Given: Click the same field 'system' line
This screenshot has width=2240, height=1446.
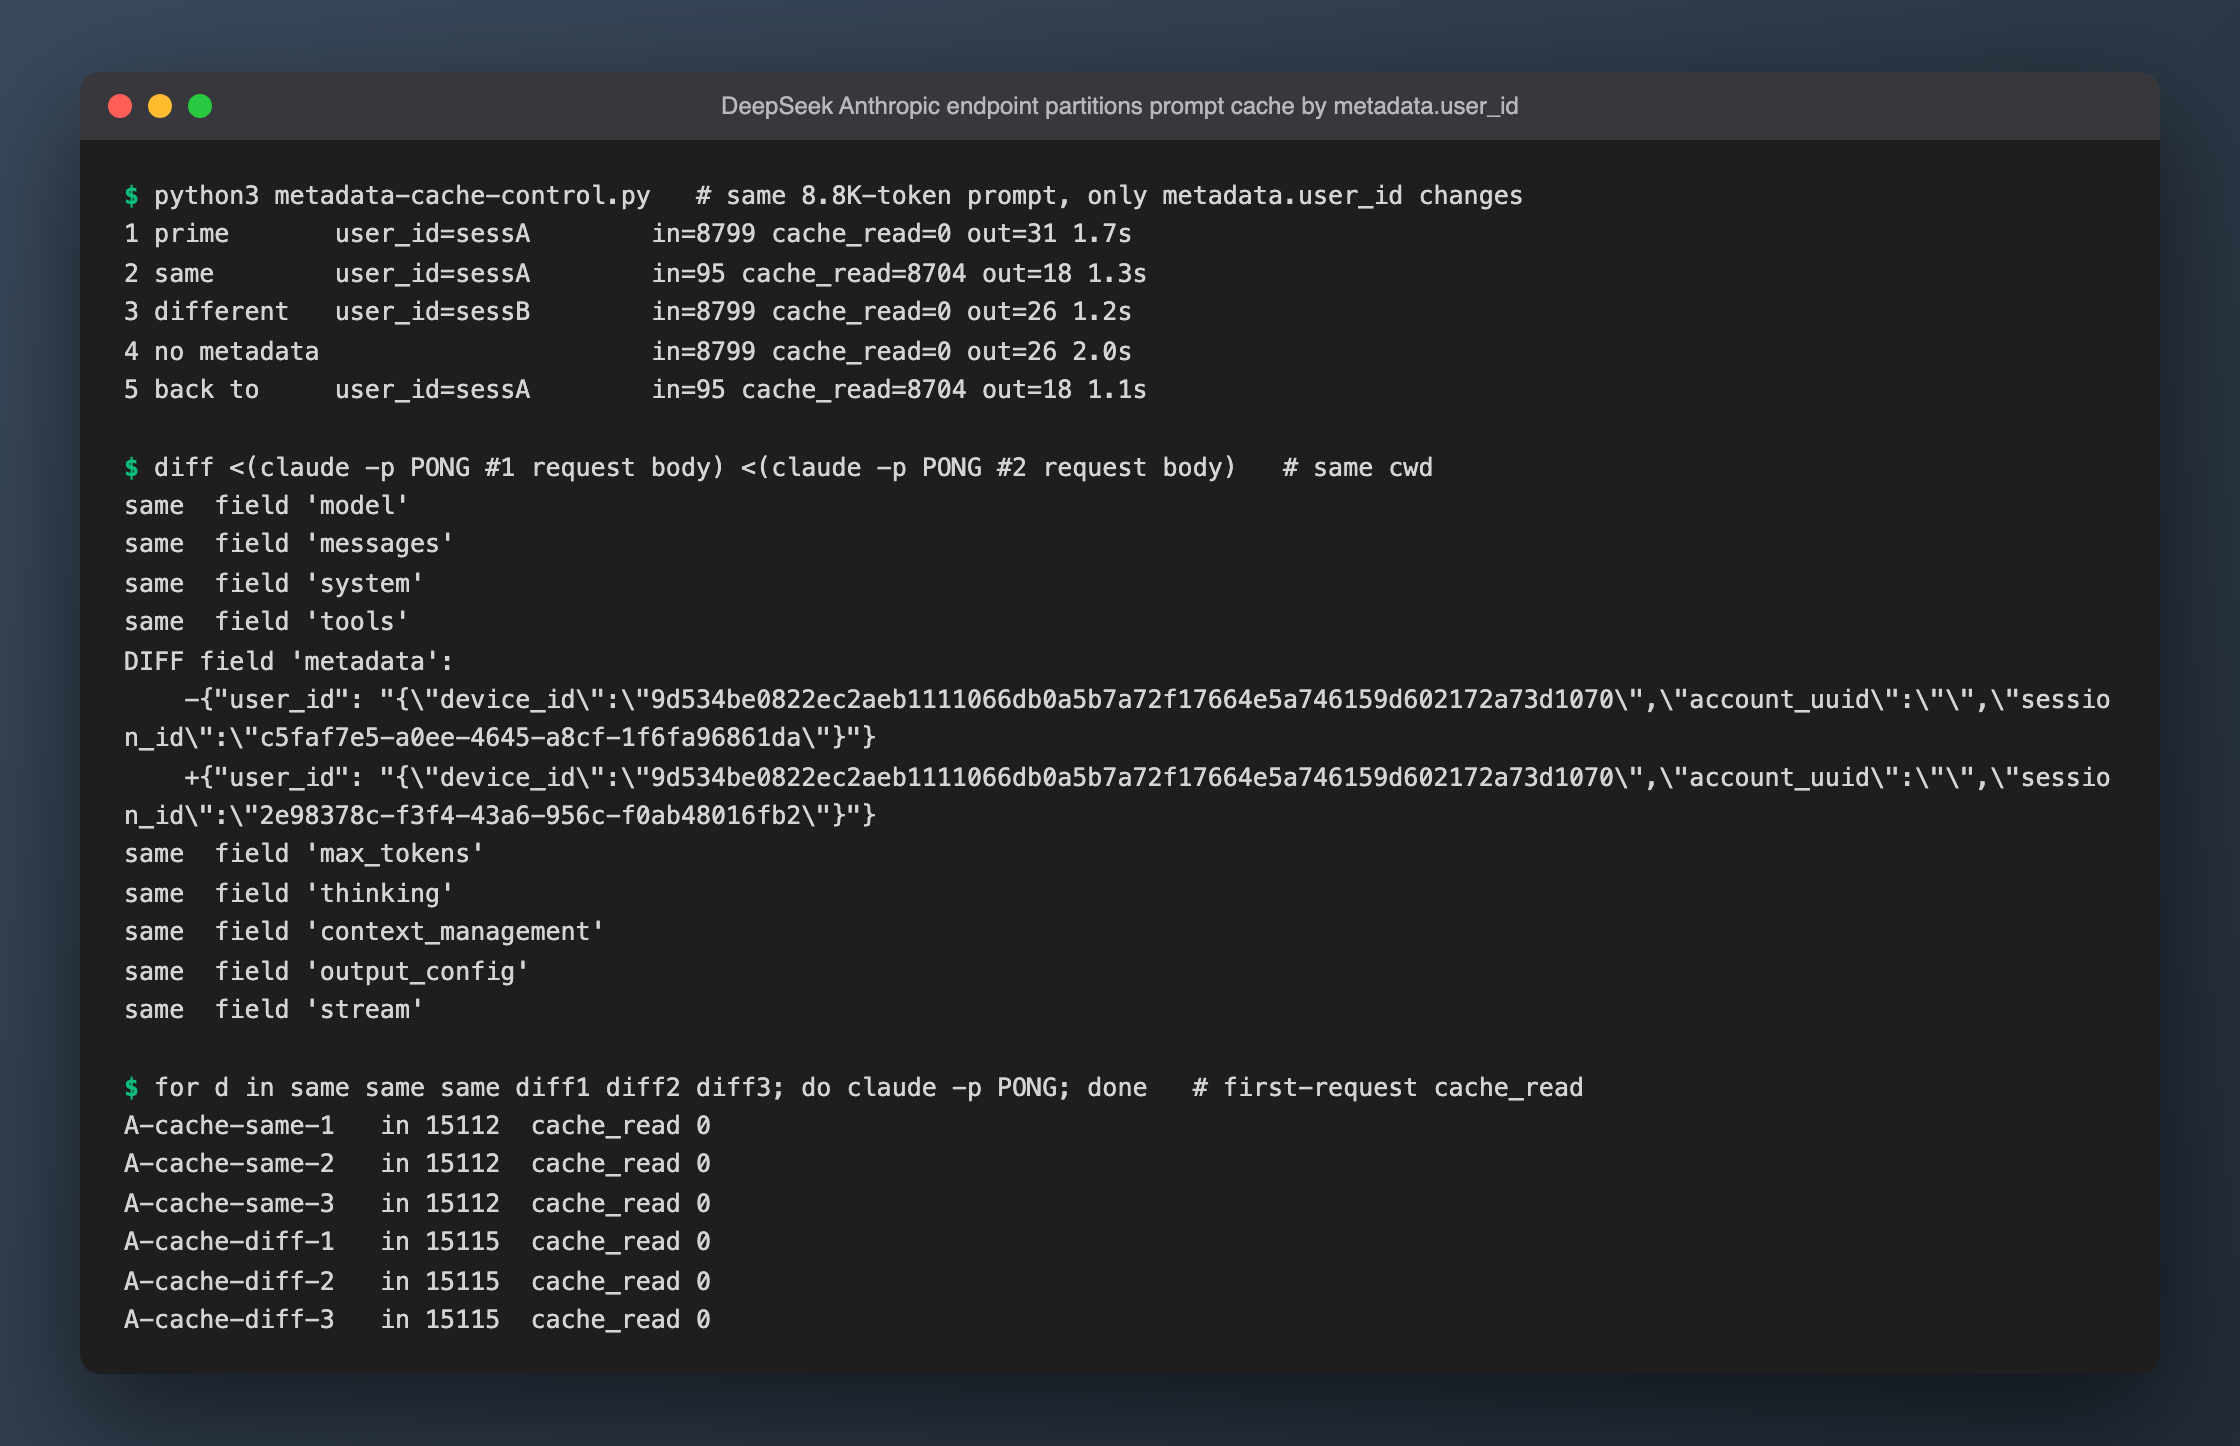Looking at the screenshot, I should [274, 583].
